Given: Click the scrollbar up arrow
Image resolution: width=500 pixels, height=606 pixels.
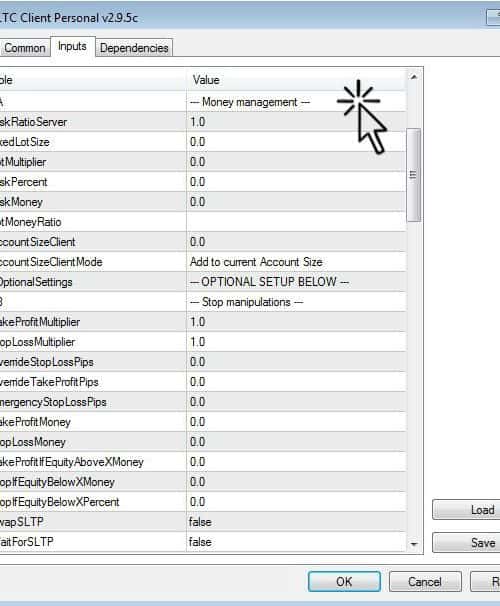Looking at the screenshot, I should 413,77.
